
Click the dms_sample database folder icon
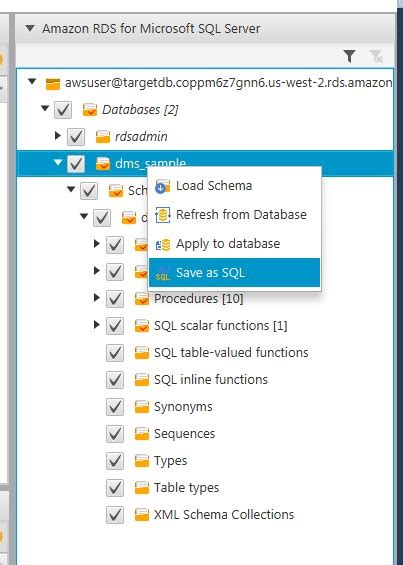point(103,164)
